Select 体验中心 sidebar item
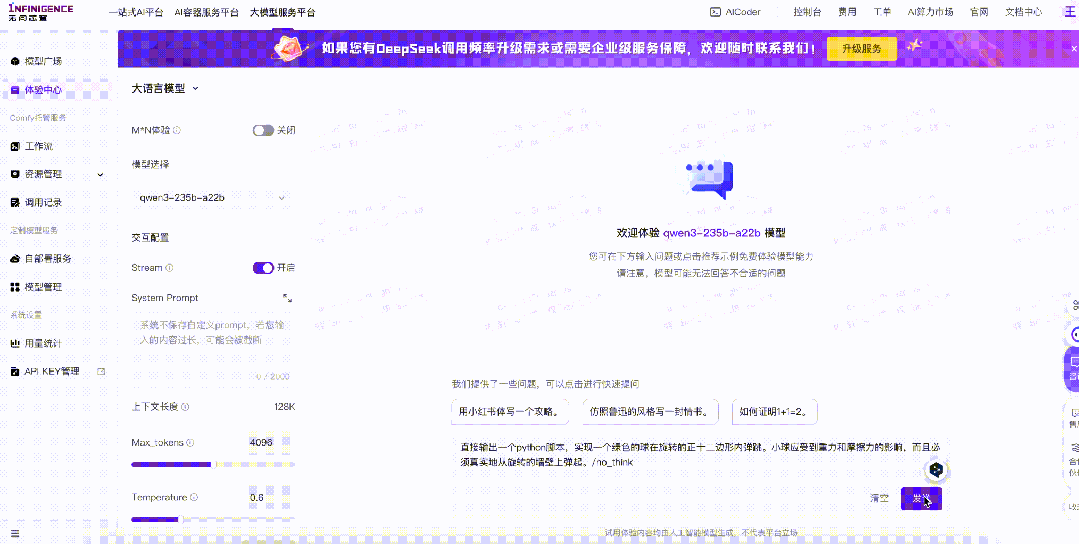Image resolution: width=1079 pixels, height=544 pixels. coord(43,89)
